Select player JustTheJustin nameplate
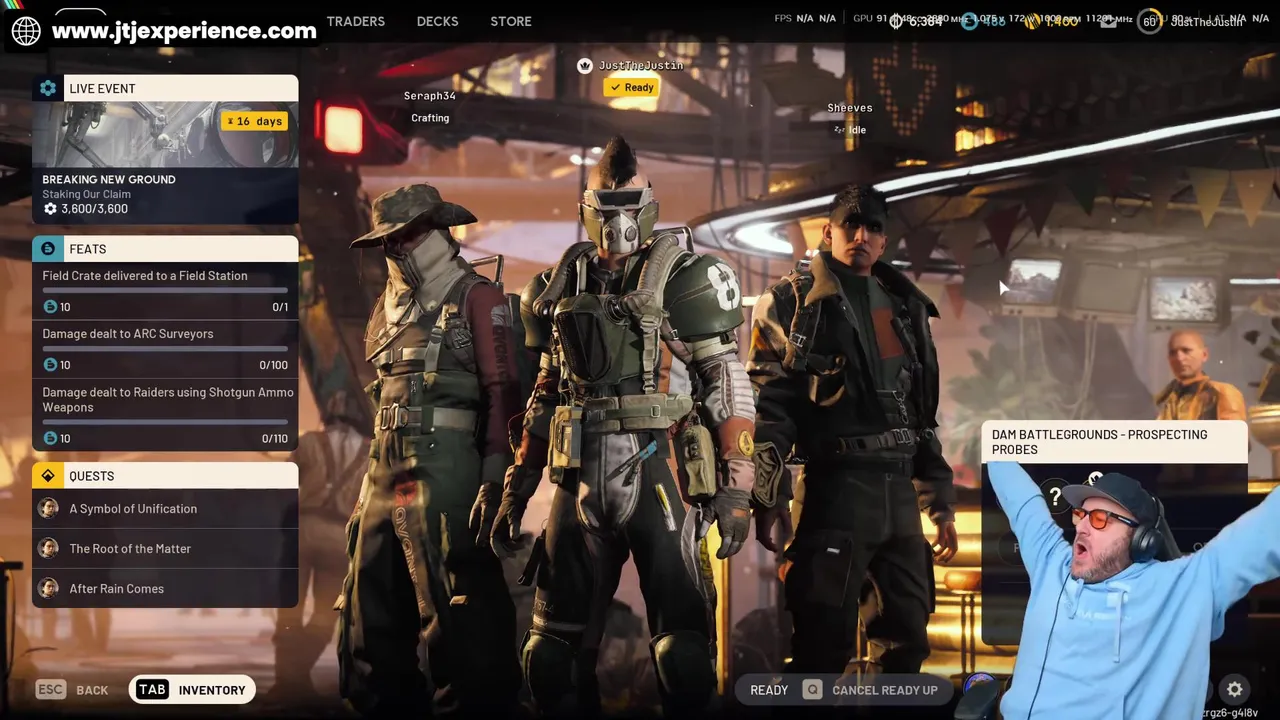The width and height of the screenshot is (1280, 720). [x=641, y=65]
